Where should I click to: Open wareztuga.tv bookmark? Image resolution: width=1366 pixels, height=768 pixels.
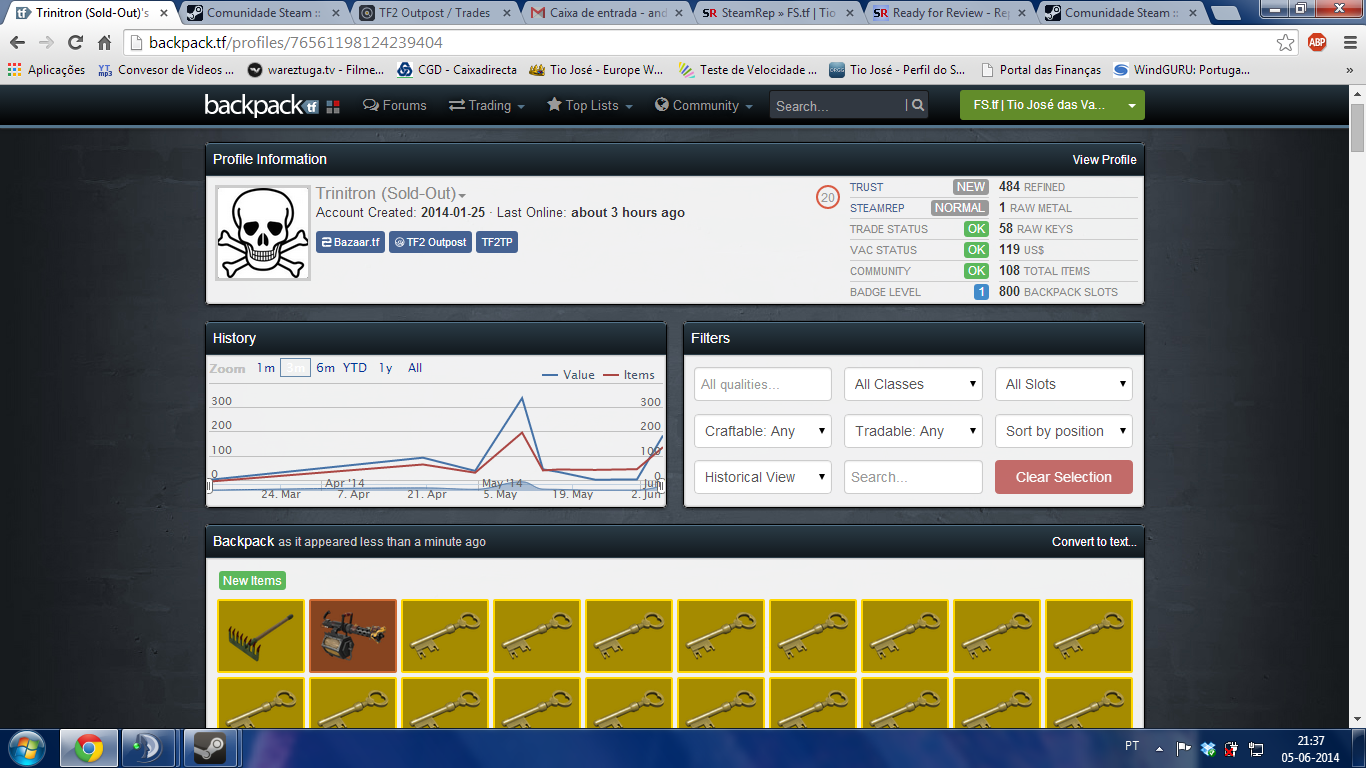point(315,70)
